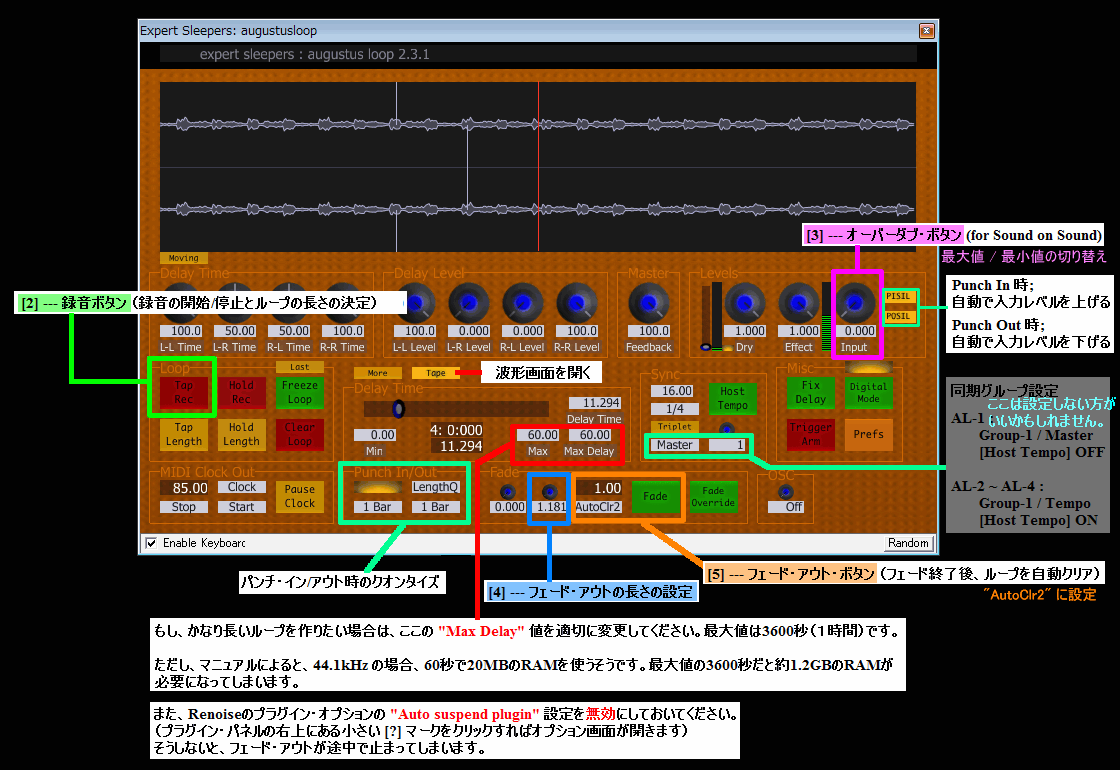This screenshot has height=770, width=1120.
Task: Open the LengthQ dropdown
Action: [435, 487]
